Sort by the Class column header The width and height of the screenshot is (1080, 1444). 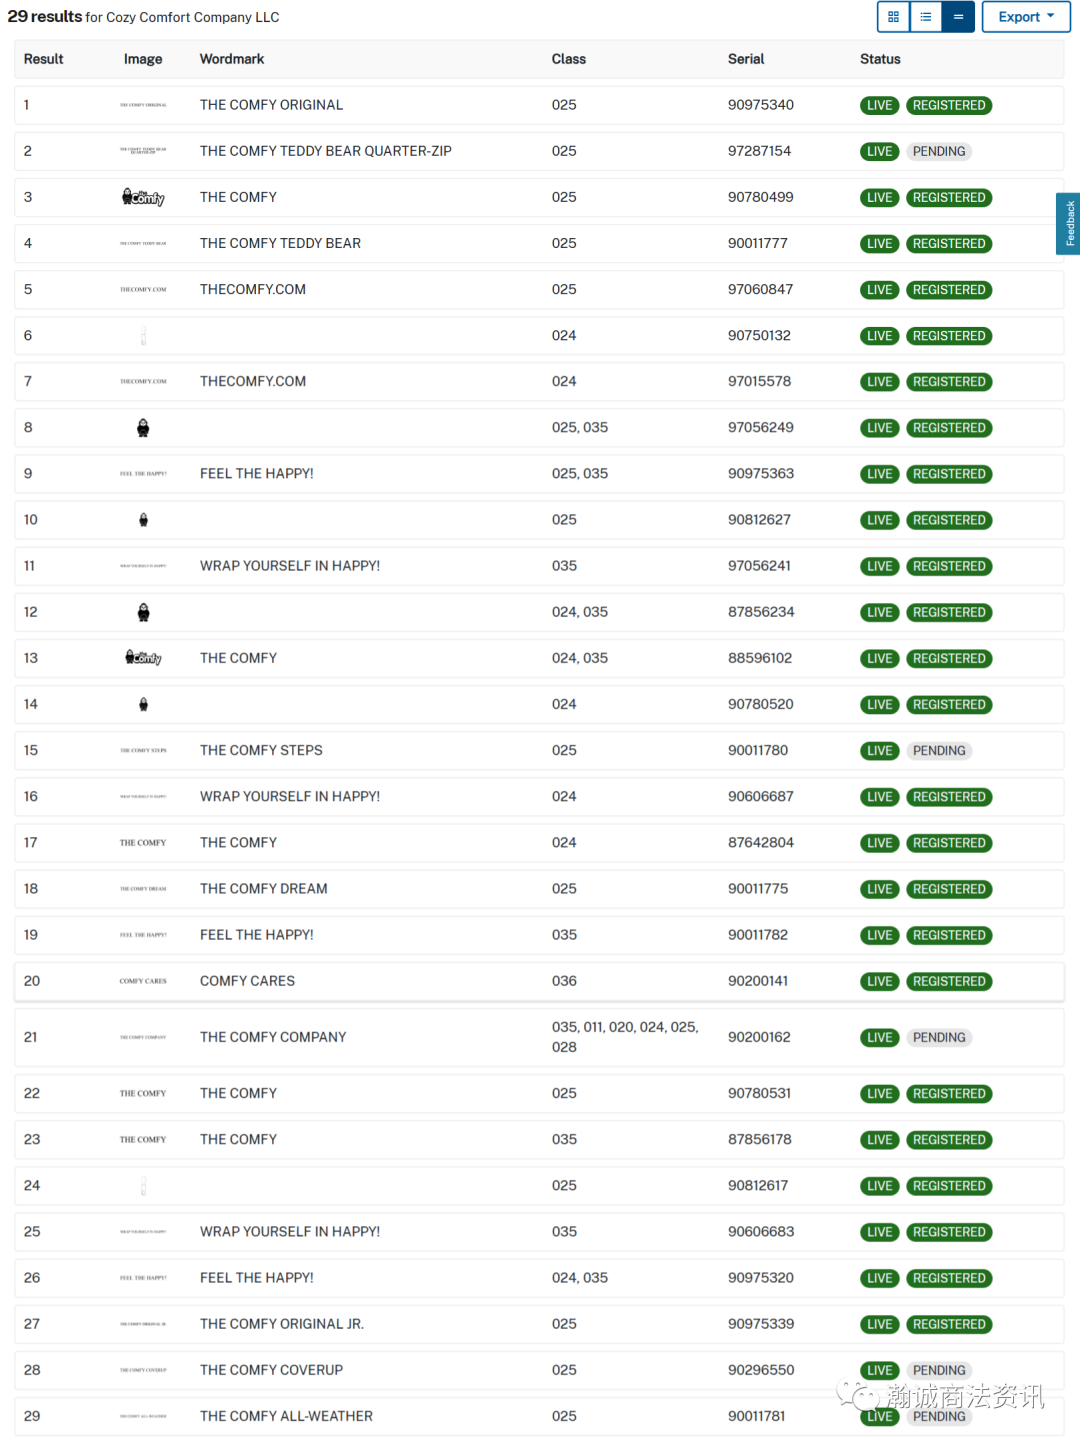click(569, 59)
